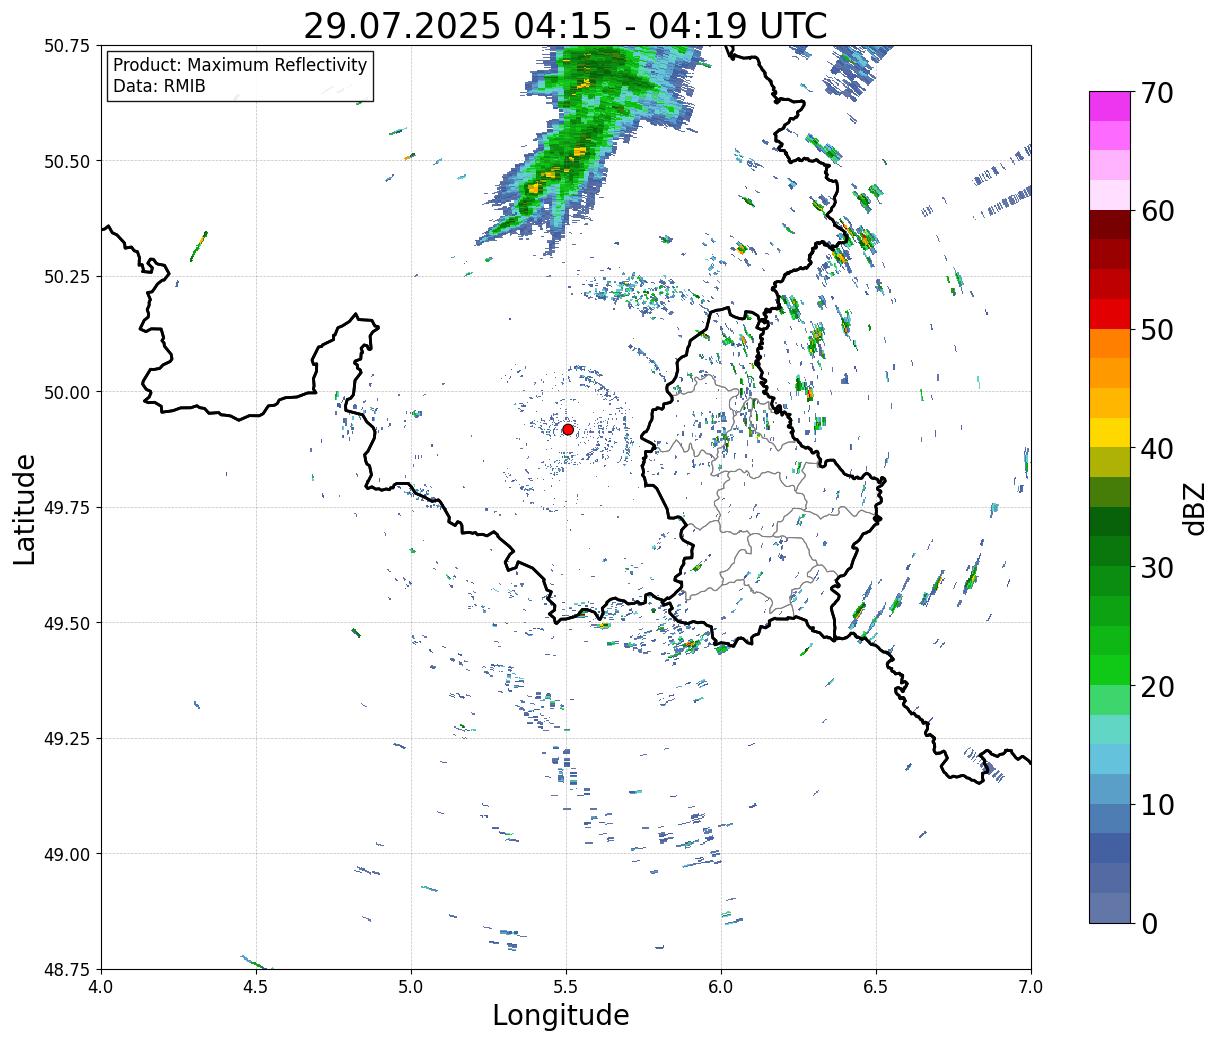Image resolution: width=1219 pixels, height=1040 pixels.
Task: Click the 'Data: RMIB' text
Action: (x=159, y=86)
